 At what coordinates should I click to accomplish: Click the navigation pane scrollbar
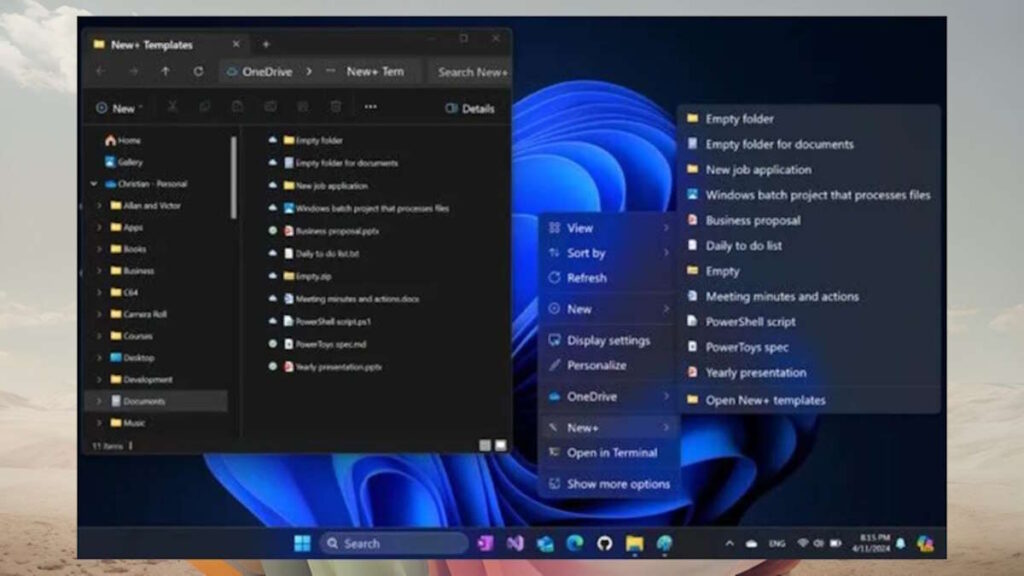pyautogui.click(x=233, y=178)
